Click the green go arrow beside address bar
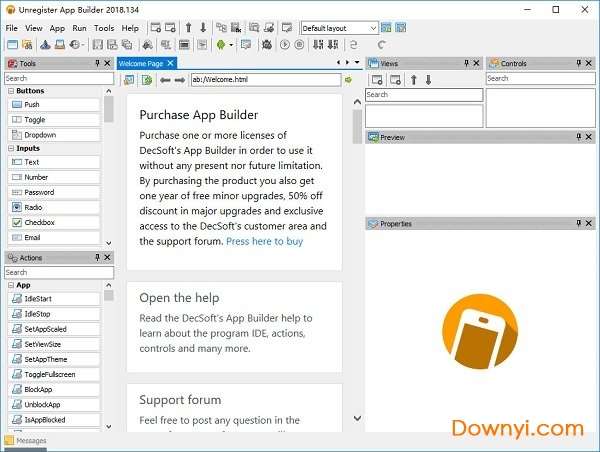This screenshot has height=452, width=600. [349, 80]
